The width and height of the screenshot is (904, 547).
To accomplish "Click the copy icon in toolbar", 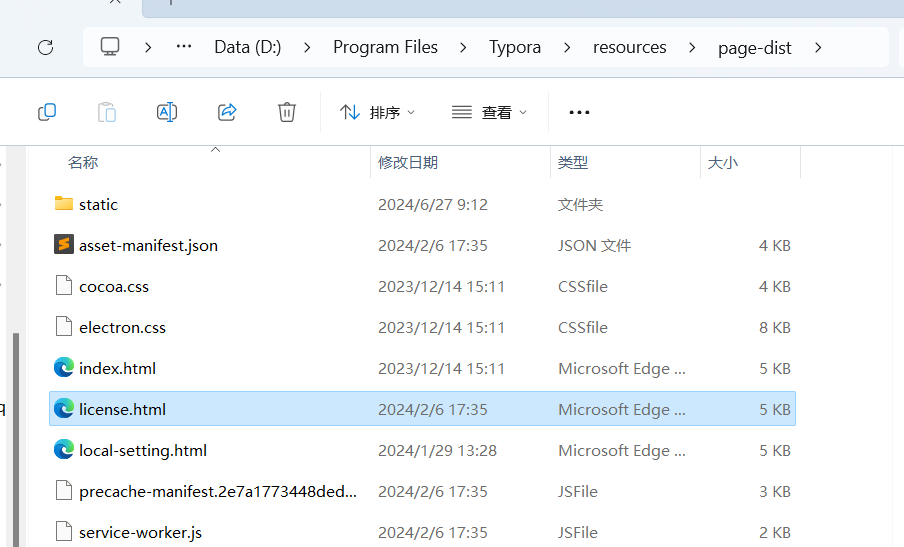I will tap(47, 112).
